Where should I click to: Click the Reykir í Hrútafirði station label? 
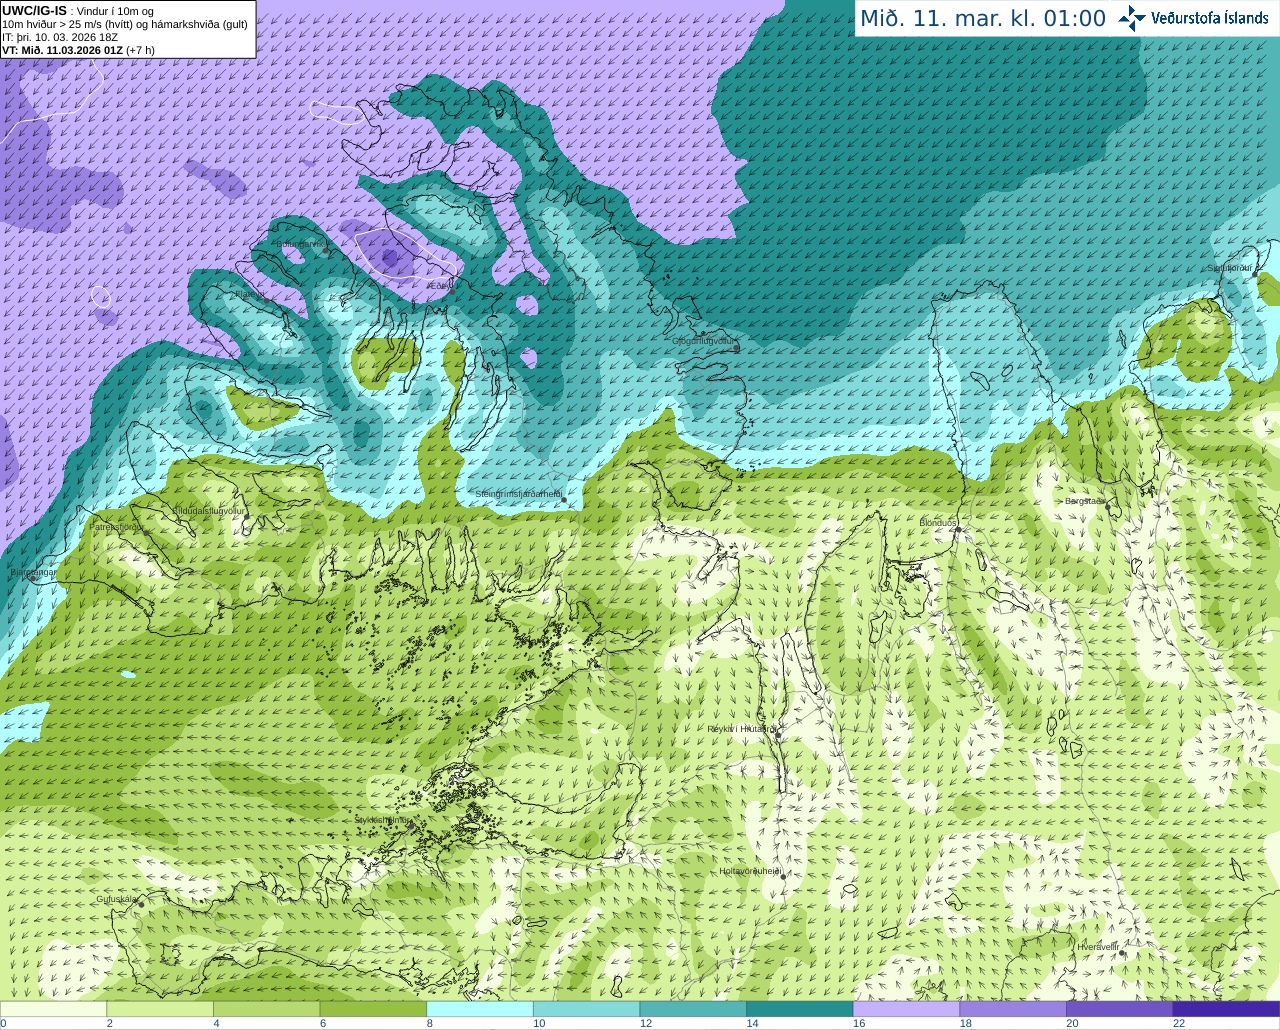742,729
